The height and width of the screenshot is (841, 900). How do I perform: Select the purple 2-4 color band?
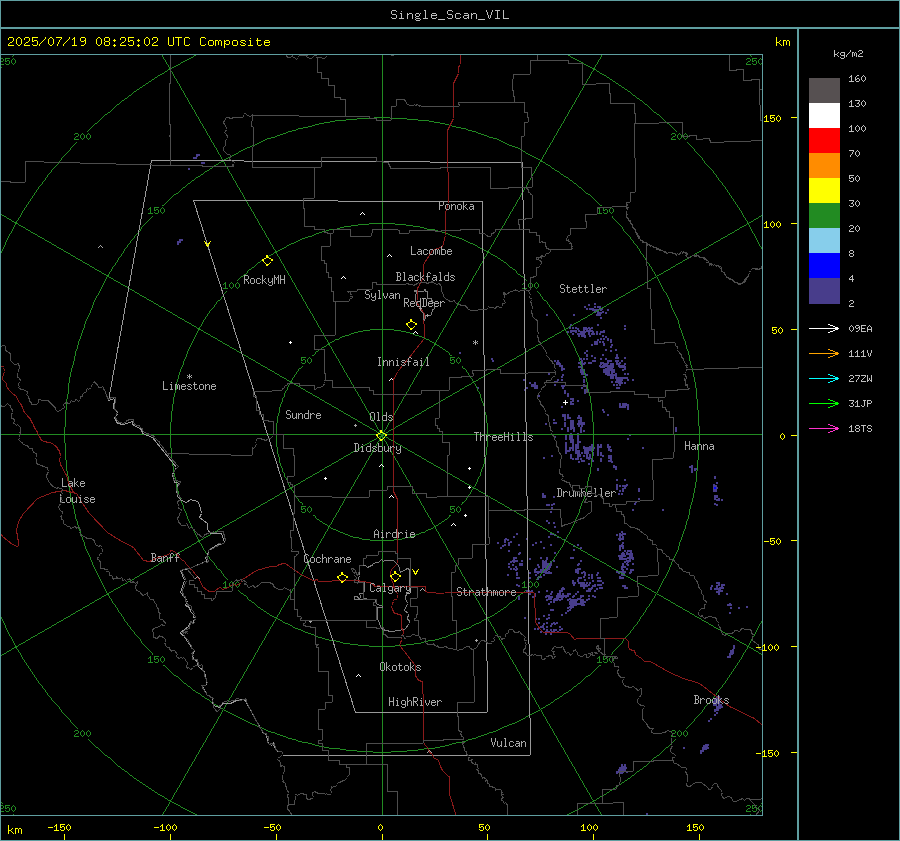click(824, 291)
